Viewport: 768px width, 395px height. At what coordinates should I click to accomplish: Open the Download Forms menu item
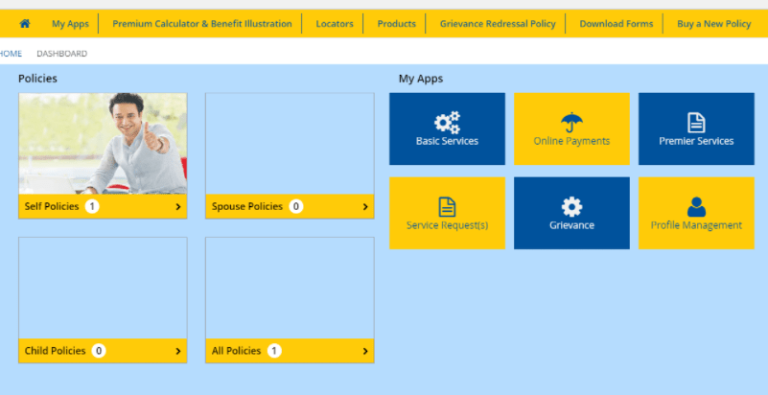616,24
